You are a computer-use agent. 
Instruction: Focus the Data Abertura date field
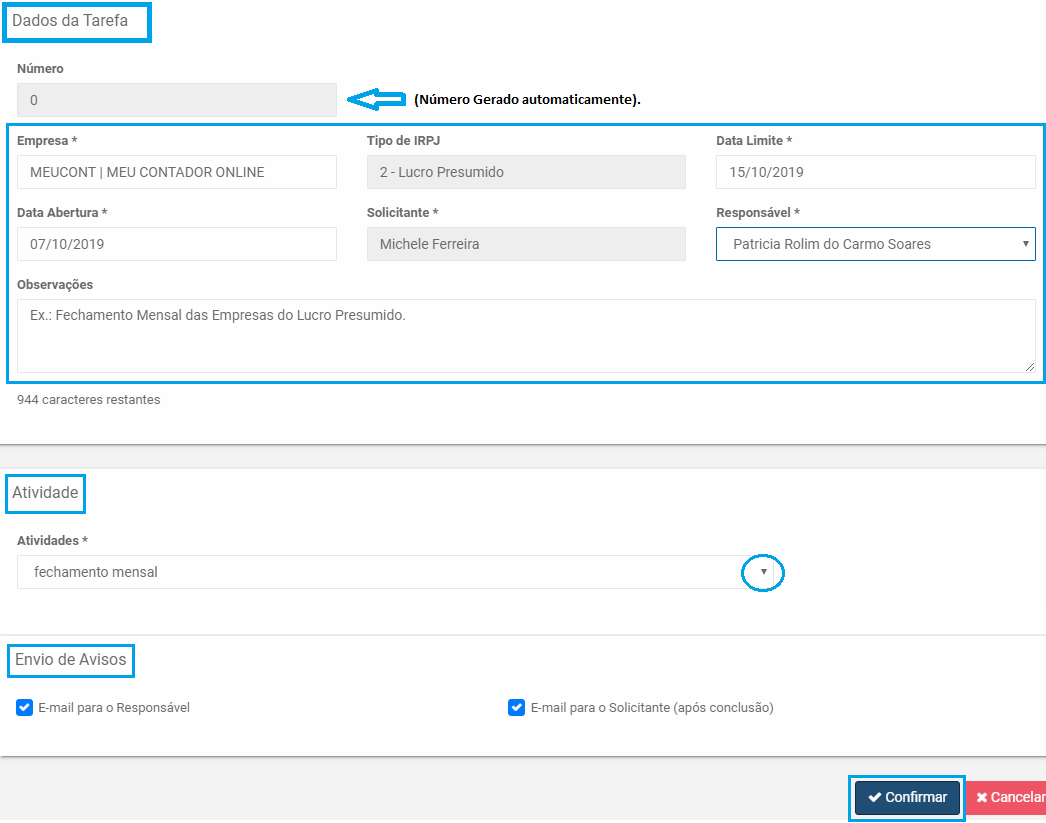click(177, 244)
